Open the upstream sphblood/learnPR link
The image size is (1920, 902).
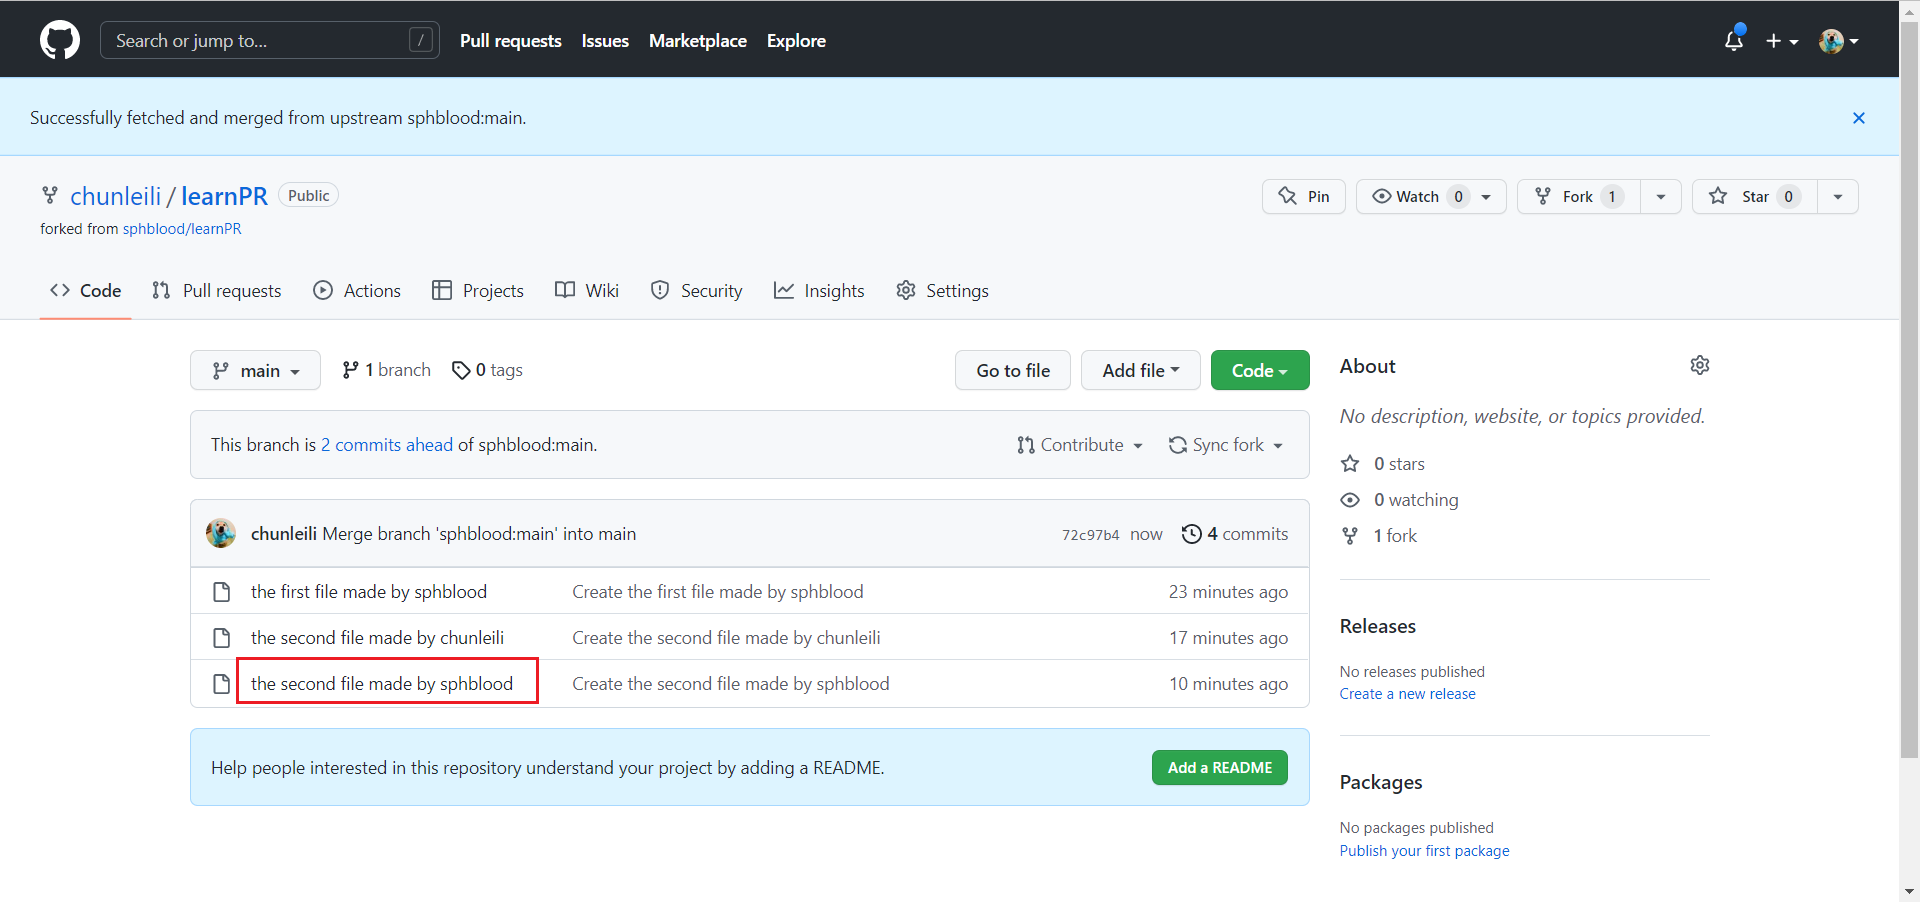pos(182,229)
